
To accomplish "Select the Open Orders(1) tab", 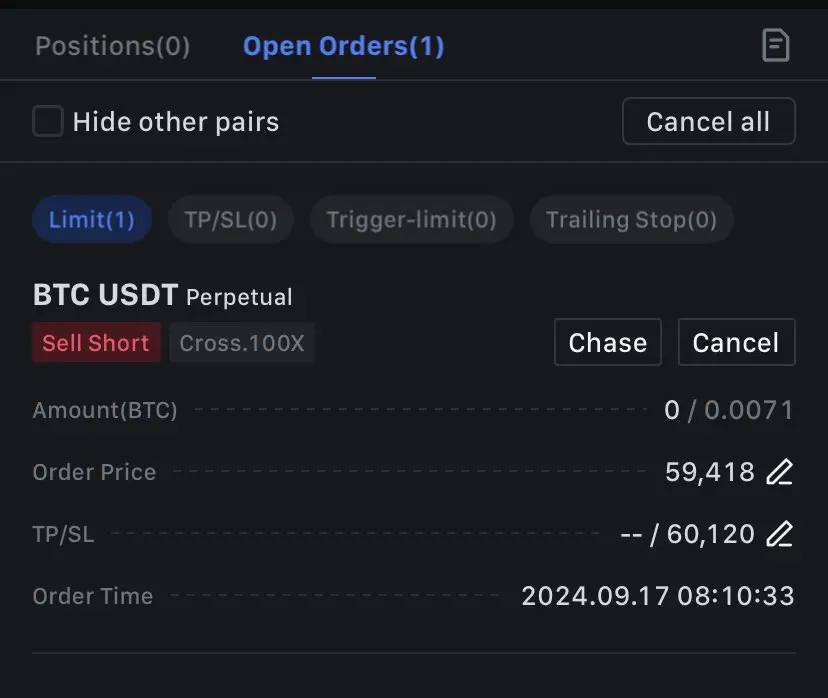I will click(x=344, y=46).
